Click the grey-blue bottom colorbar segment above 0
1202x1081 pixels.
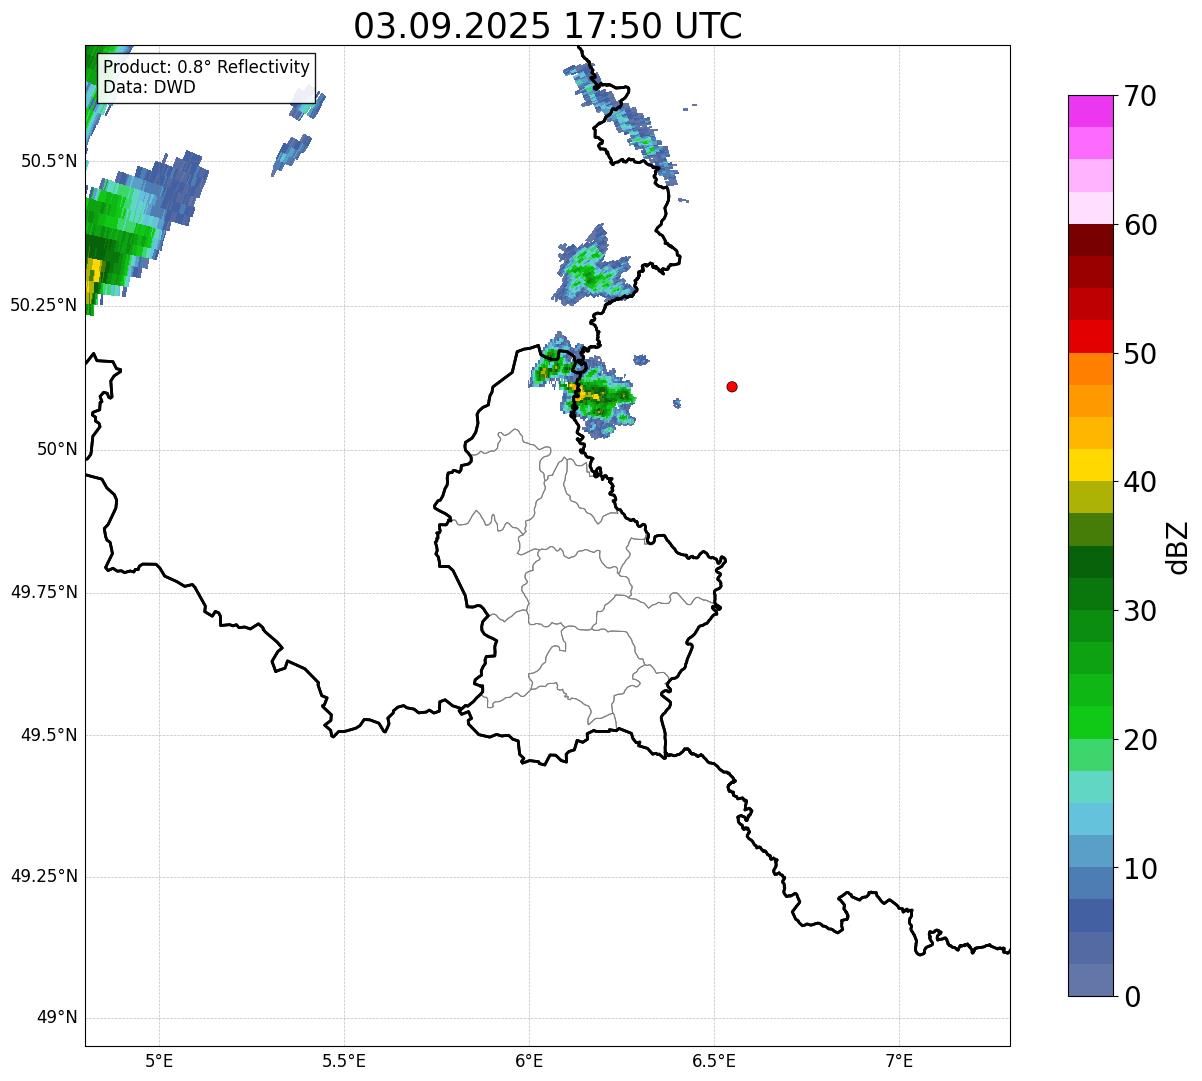coord(1090,980)
